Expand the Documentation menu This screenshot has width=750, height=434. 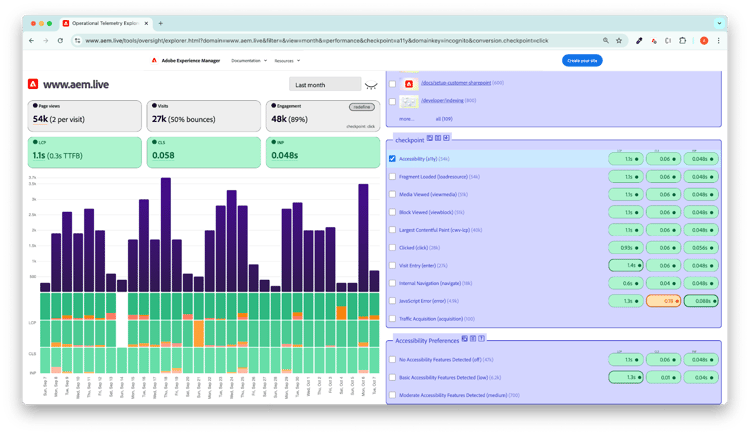click(x=248, y=61)
